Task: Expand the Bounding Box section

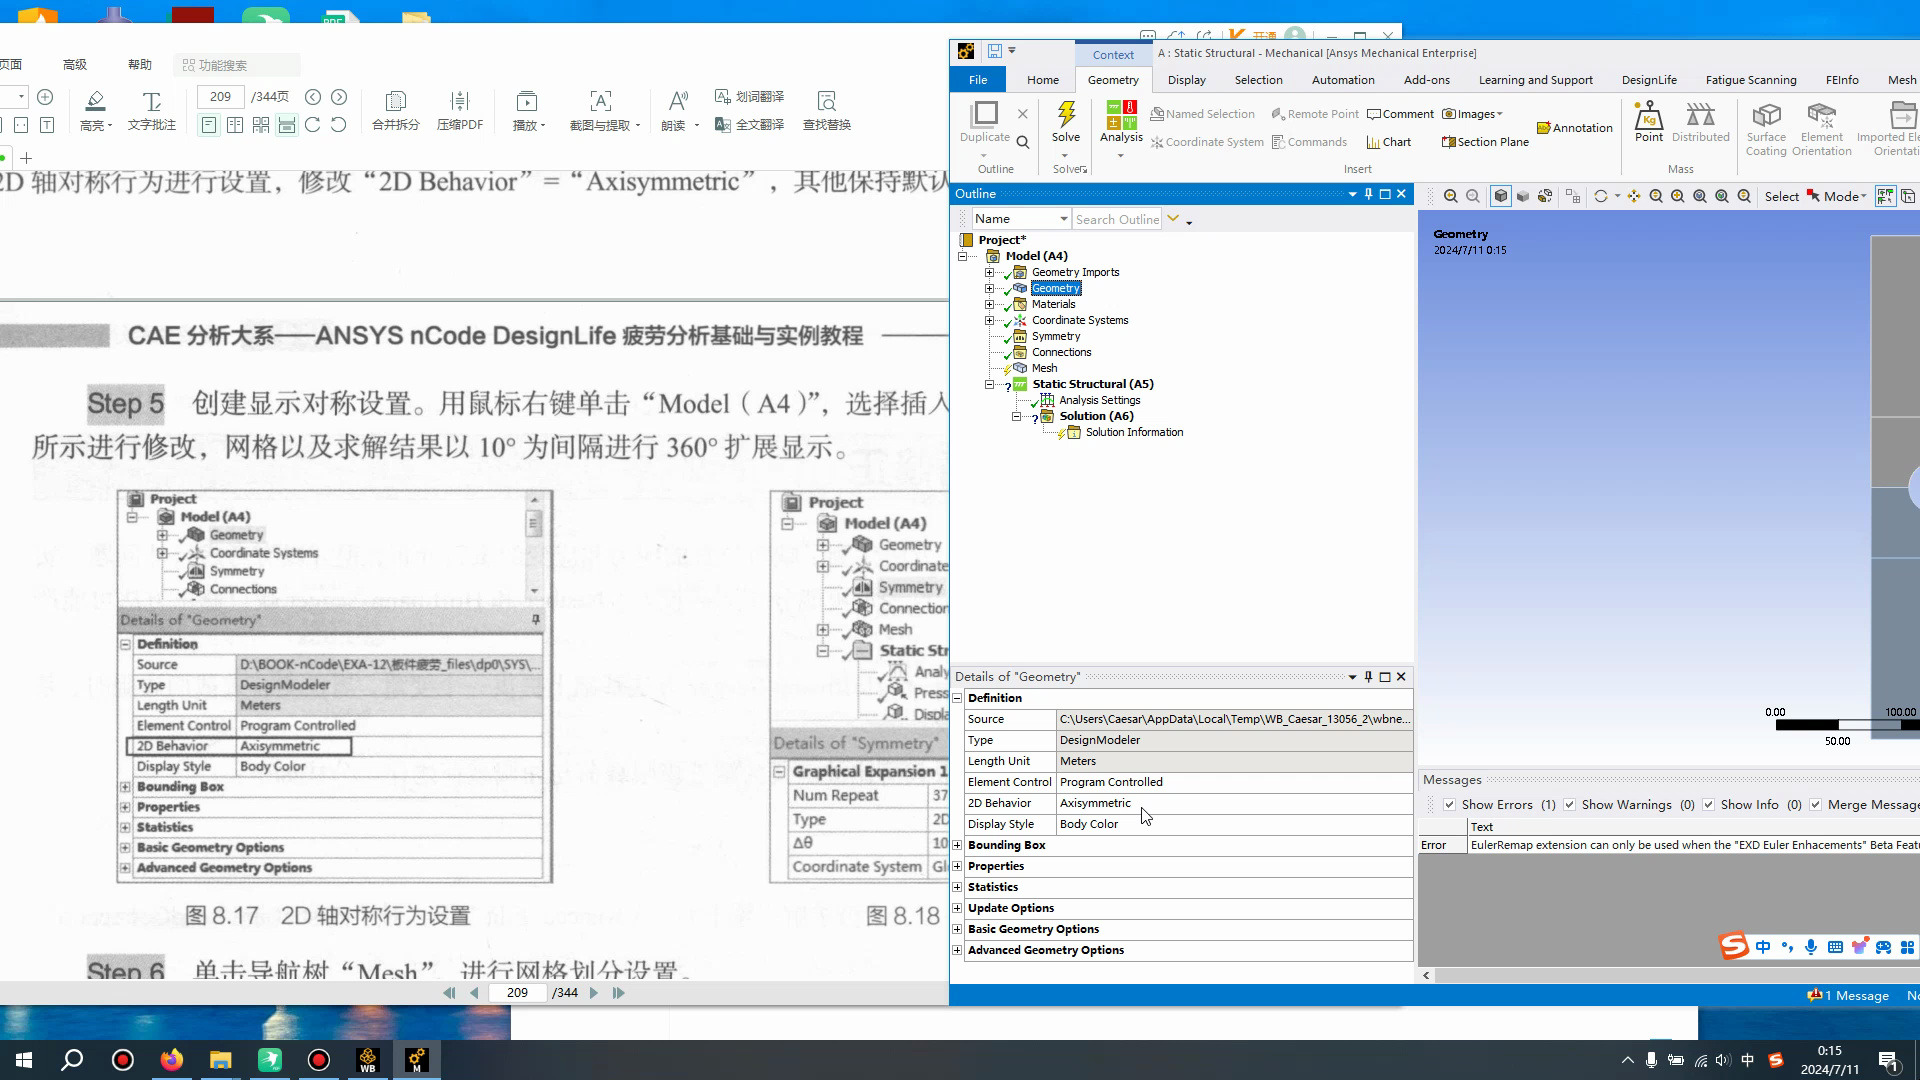Action: click(958, 845)
